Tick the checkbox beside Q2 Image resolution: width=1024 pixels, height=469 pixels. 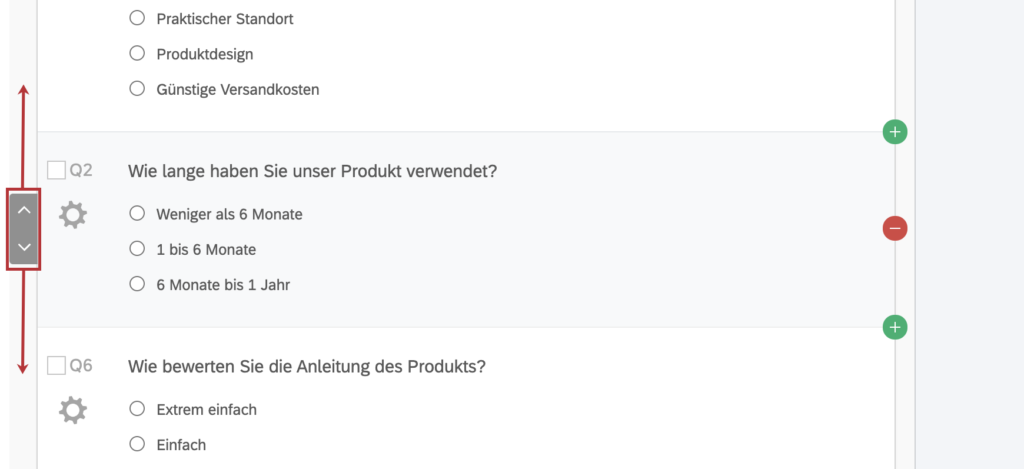(56, 170)
